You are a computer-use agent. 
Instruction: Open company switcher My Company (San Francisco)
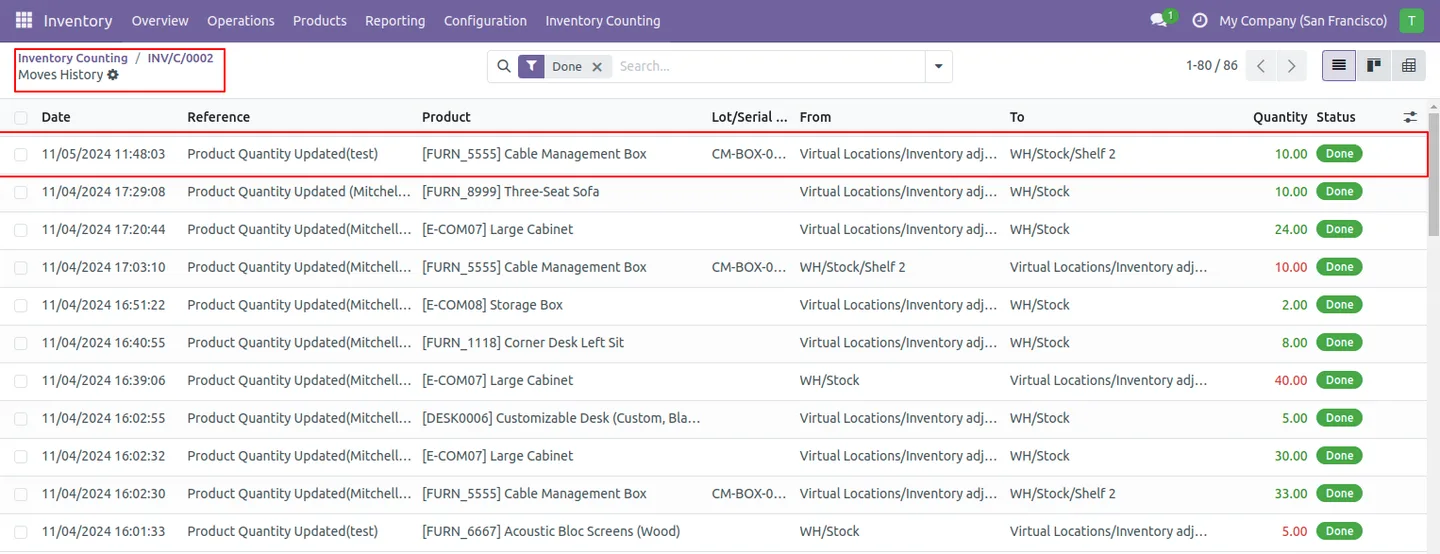(x=1303, y=20)
